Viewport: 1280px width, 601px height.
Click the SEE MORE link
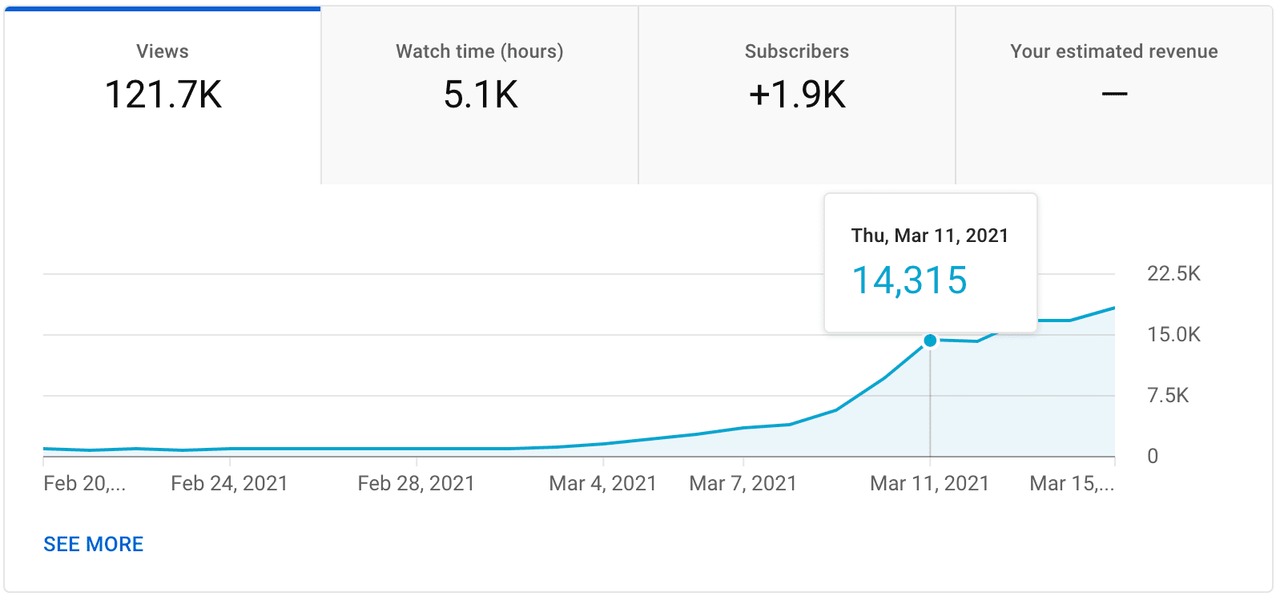click(93, 544)
